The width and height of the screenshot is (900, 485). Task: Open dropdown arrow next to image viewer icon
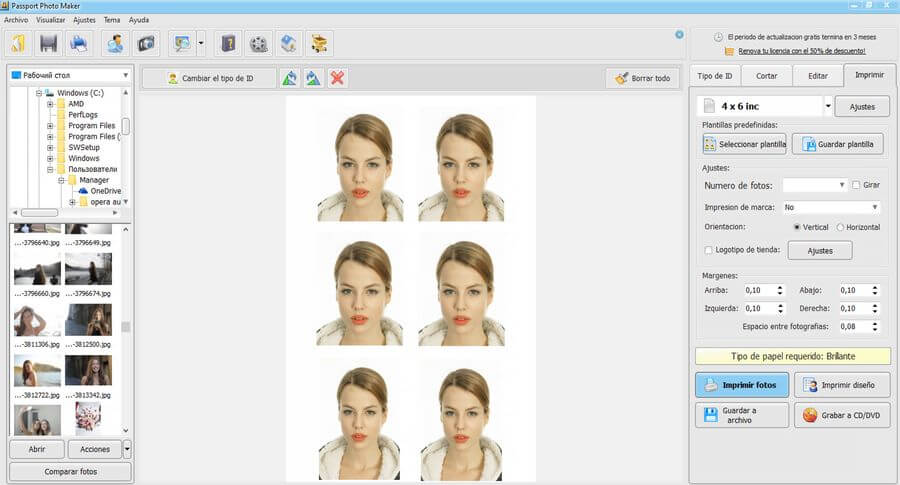201,44
